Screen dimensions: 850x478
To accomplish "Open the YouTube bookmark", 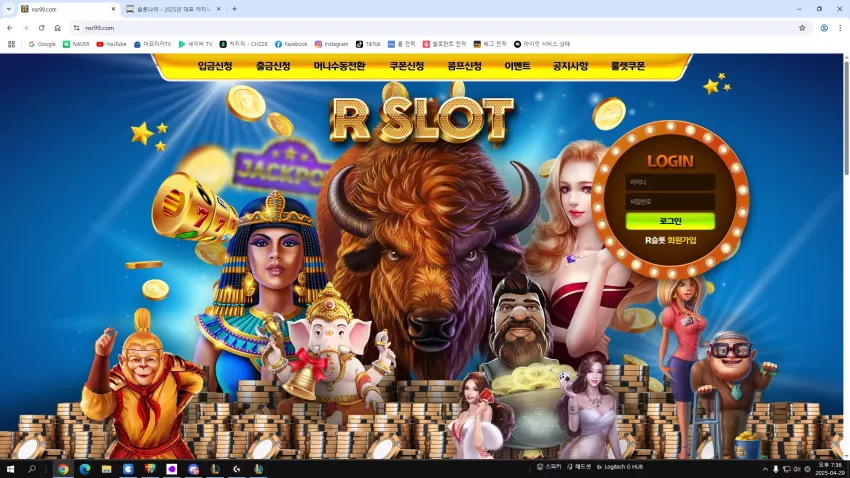I will [111, 44].
